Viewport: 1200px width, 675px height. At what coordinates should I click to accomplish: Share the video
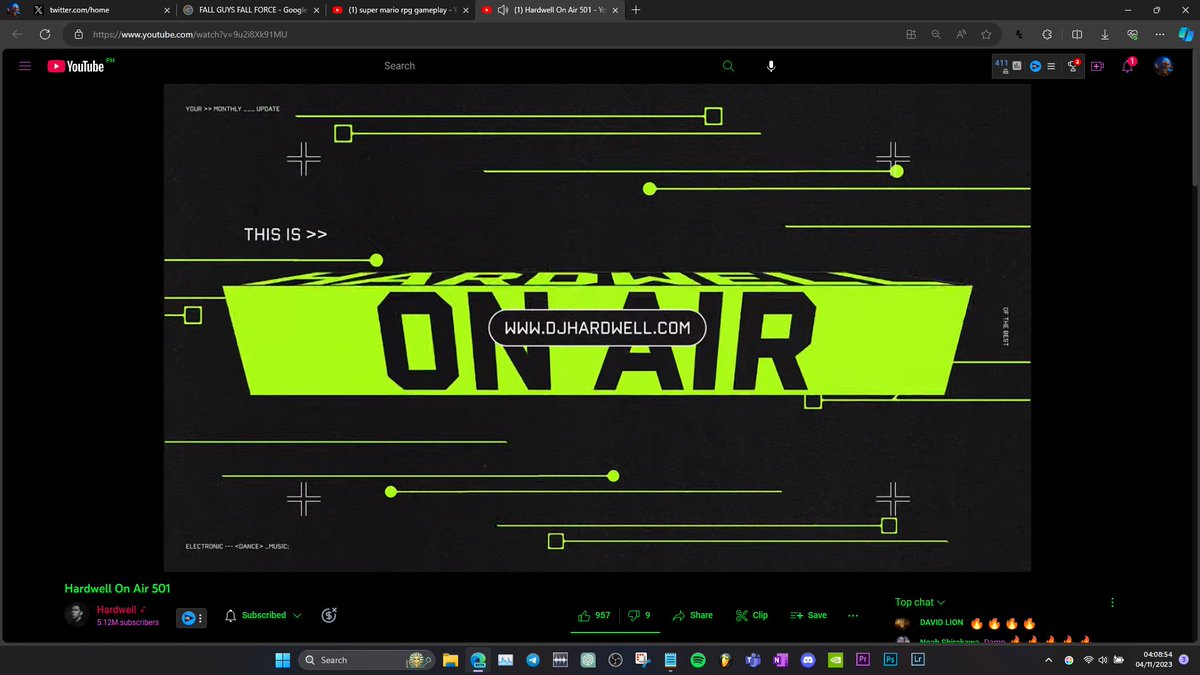(x=693, y=615)
